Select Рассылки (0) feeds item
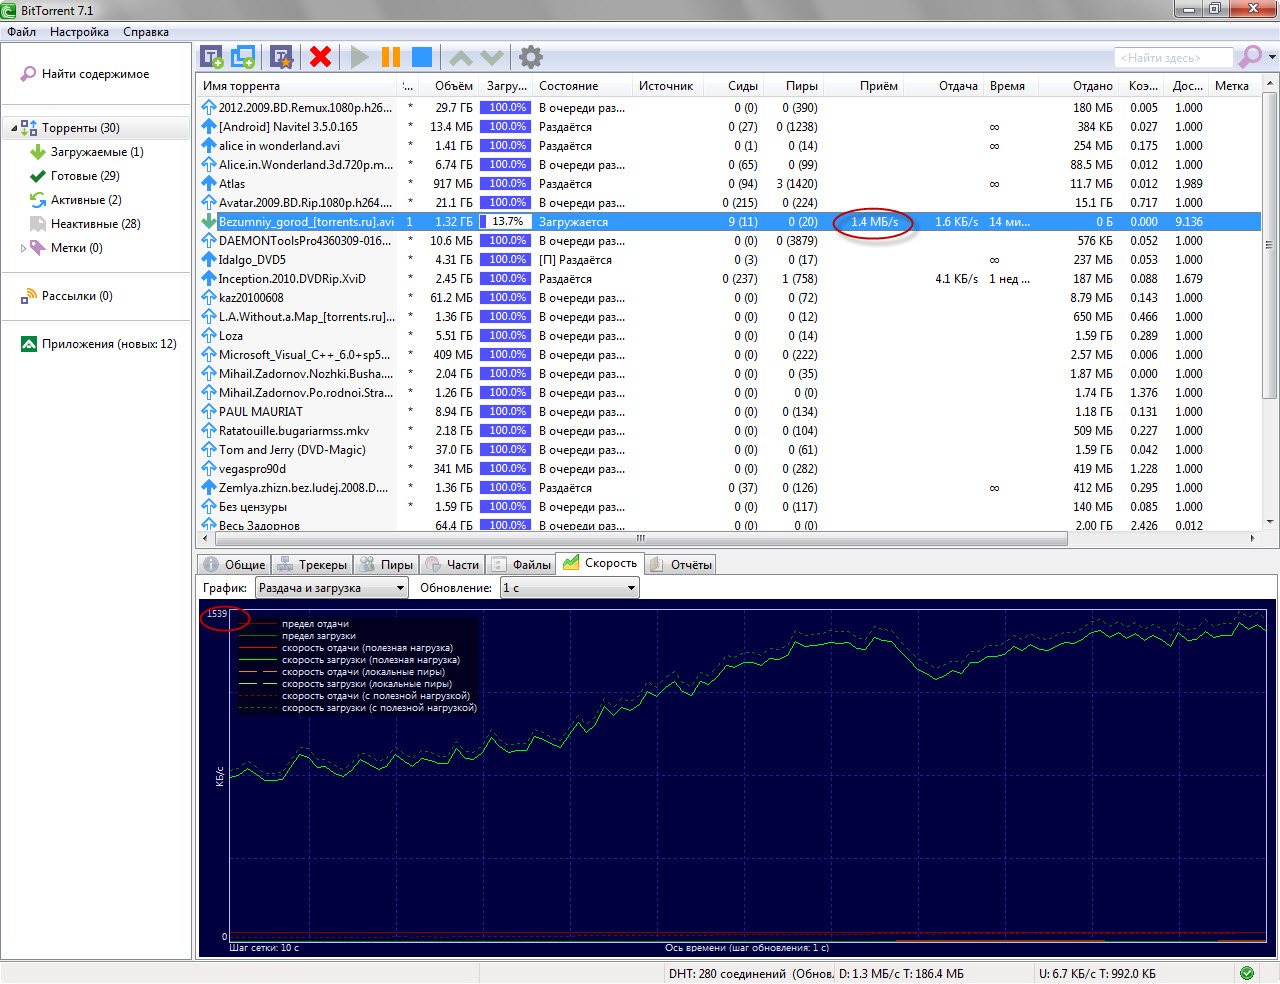 coord(77,296)
